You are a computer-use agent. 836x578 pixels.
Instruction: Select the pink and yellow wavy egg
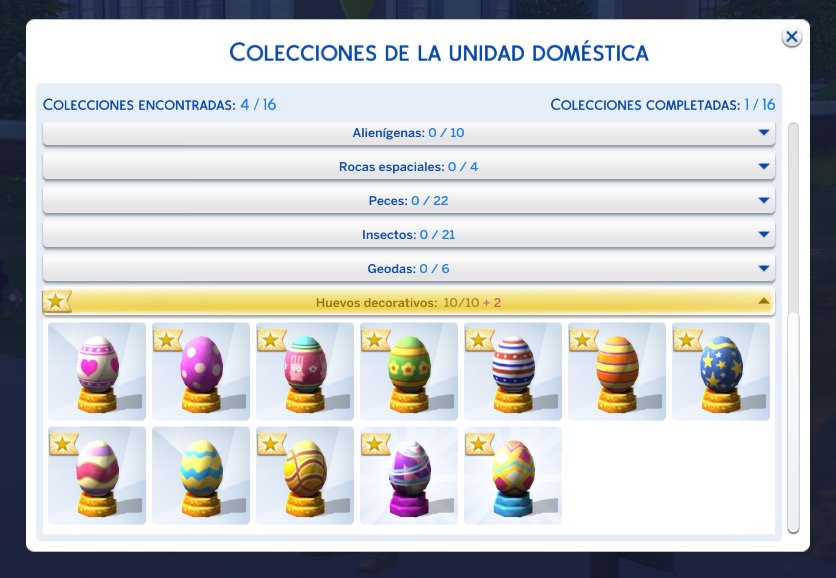(x=97, y=474)
